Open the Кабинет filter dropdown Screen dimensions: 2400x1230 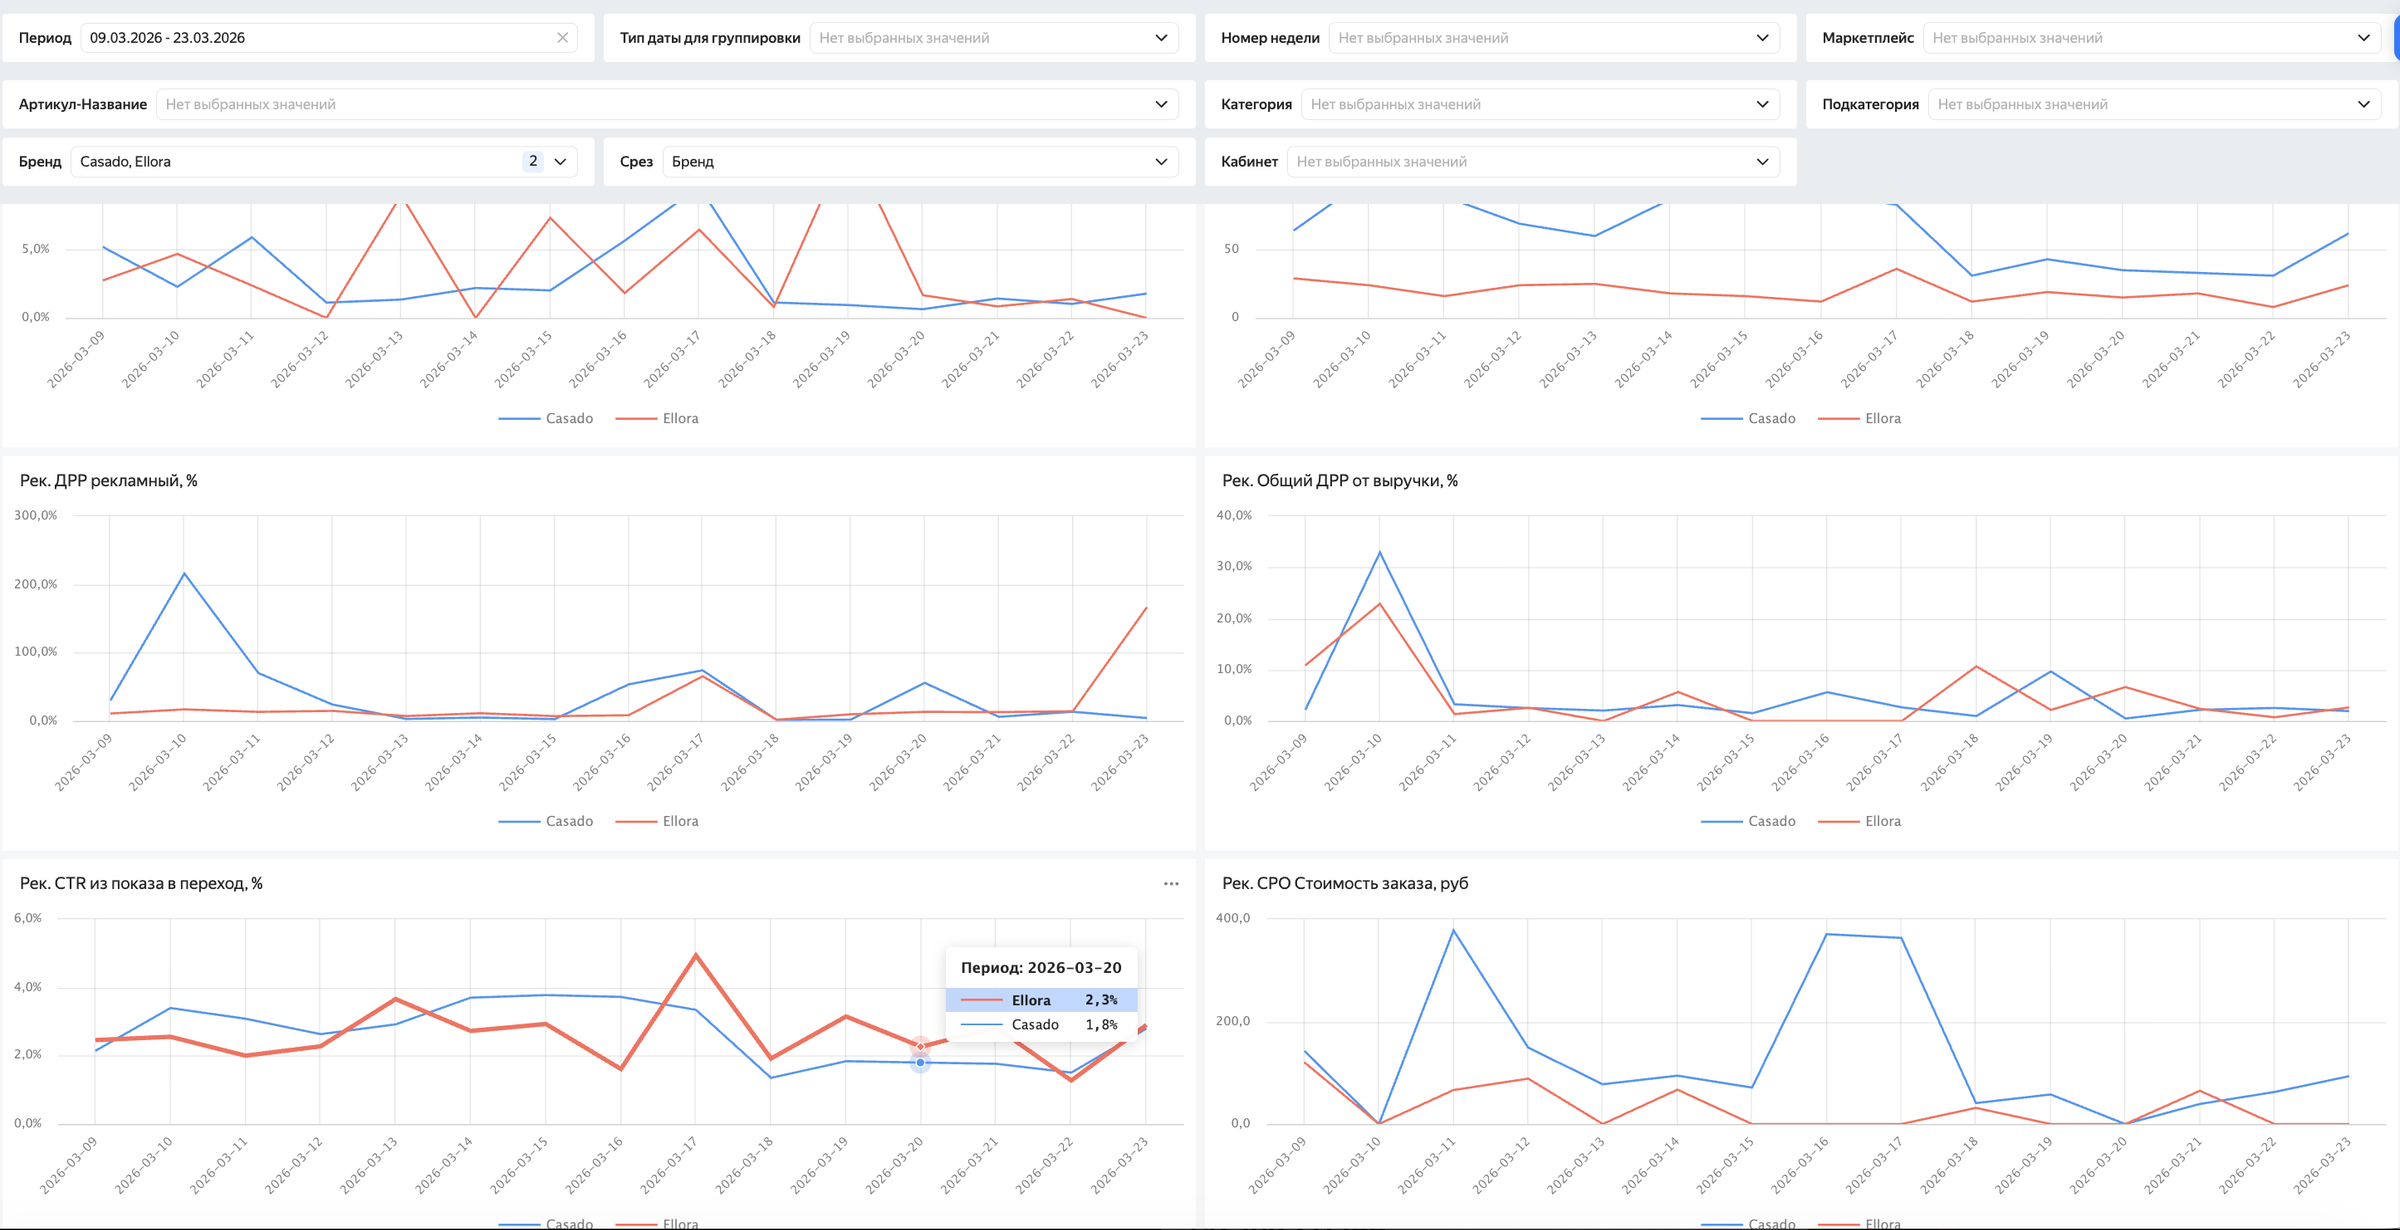(1533, 162)
